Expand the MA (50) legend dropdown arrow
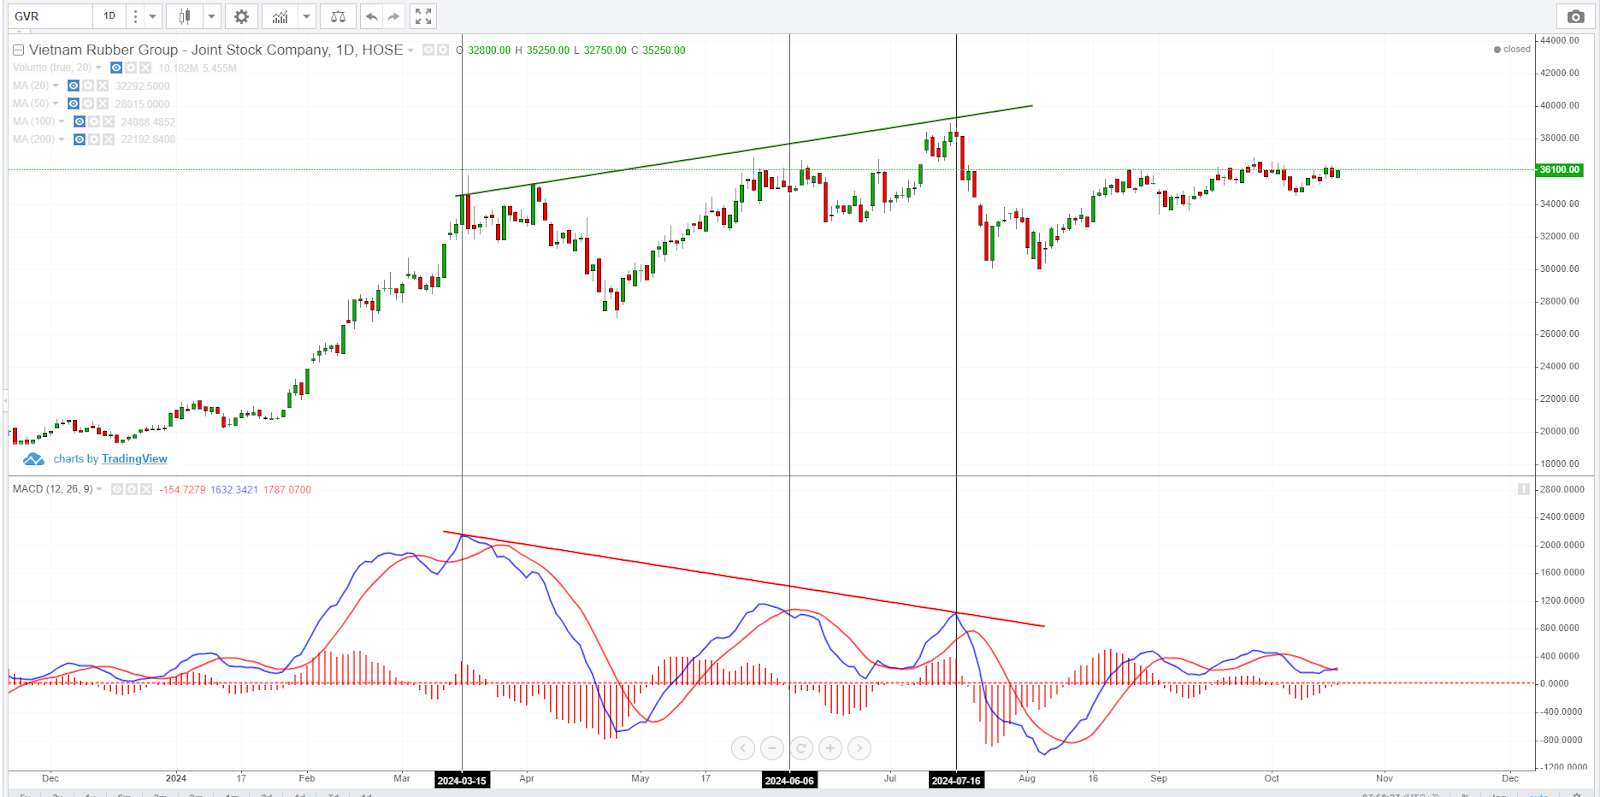The image size is (1600, 797). (x=55, y=104)
